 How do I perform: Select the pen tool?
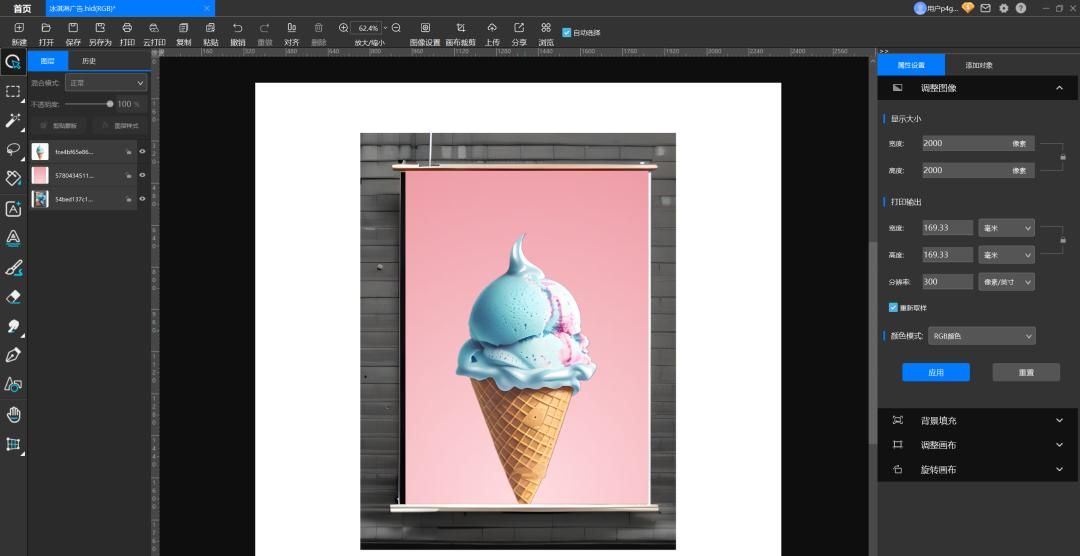pos(13,355)
